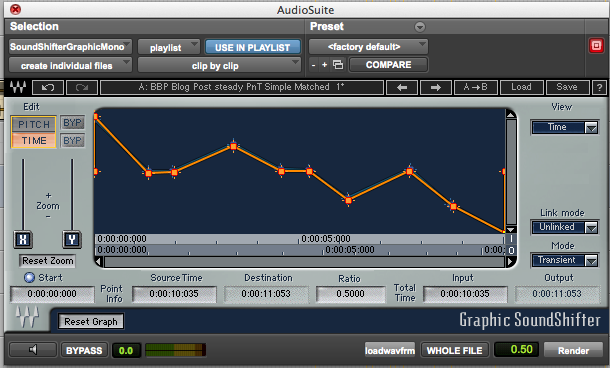The height and width of the screenshot is (368, 610).
Task: Open Link mode Unlinked dropdown
Action: (x=564, y=227)
